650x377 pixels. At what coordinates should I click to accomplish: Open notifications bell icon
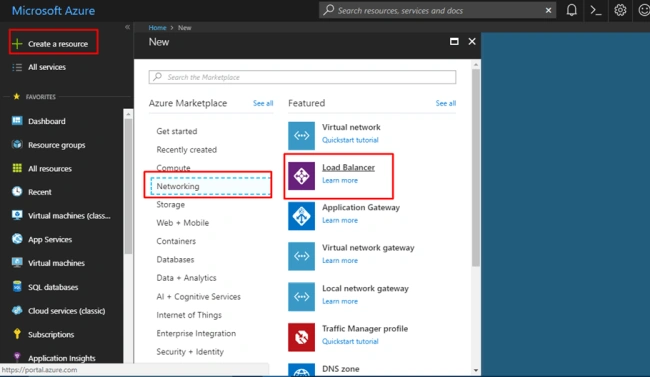click(x=572, y=10)
